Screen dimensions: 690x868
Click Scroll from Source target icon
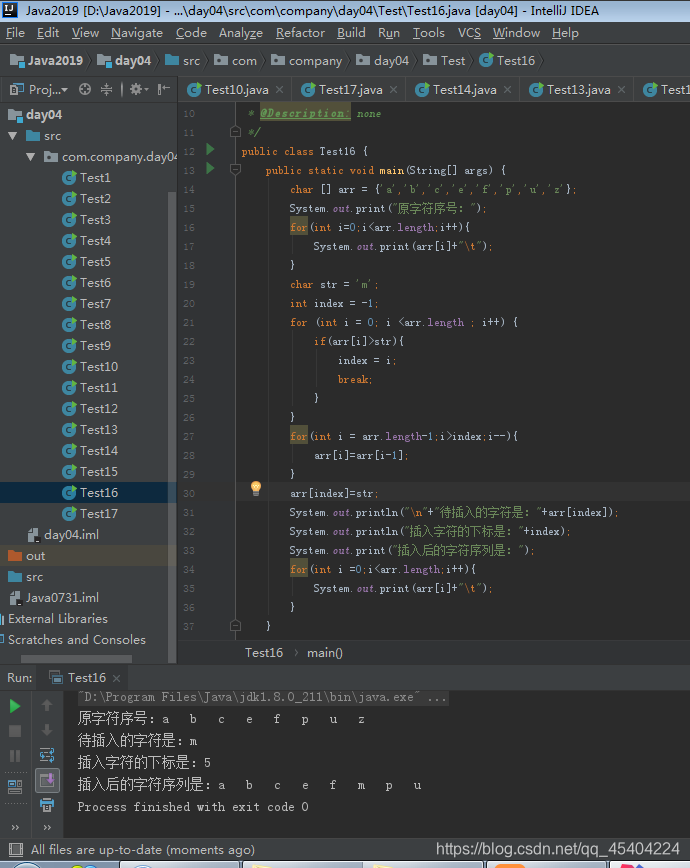85,89
